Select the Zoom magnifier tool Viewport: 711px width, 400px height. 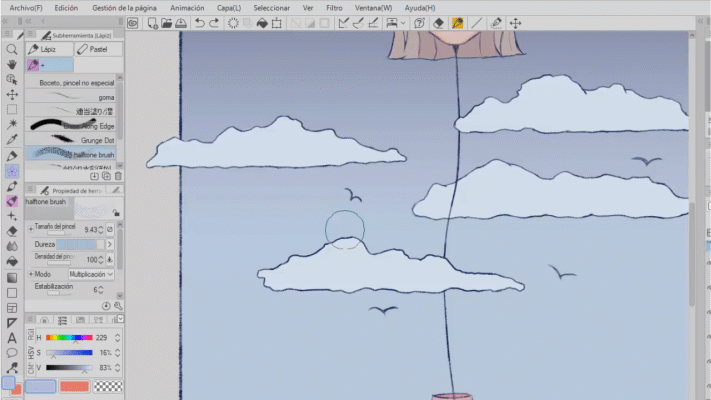point(12,49)
